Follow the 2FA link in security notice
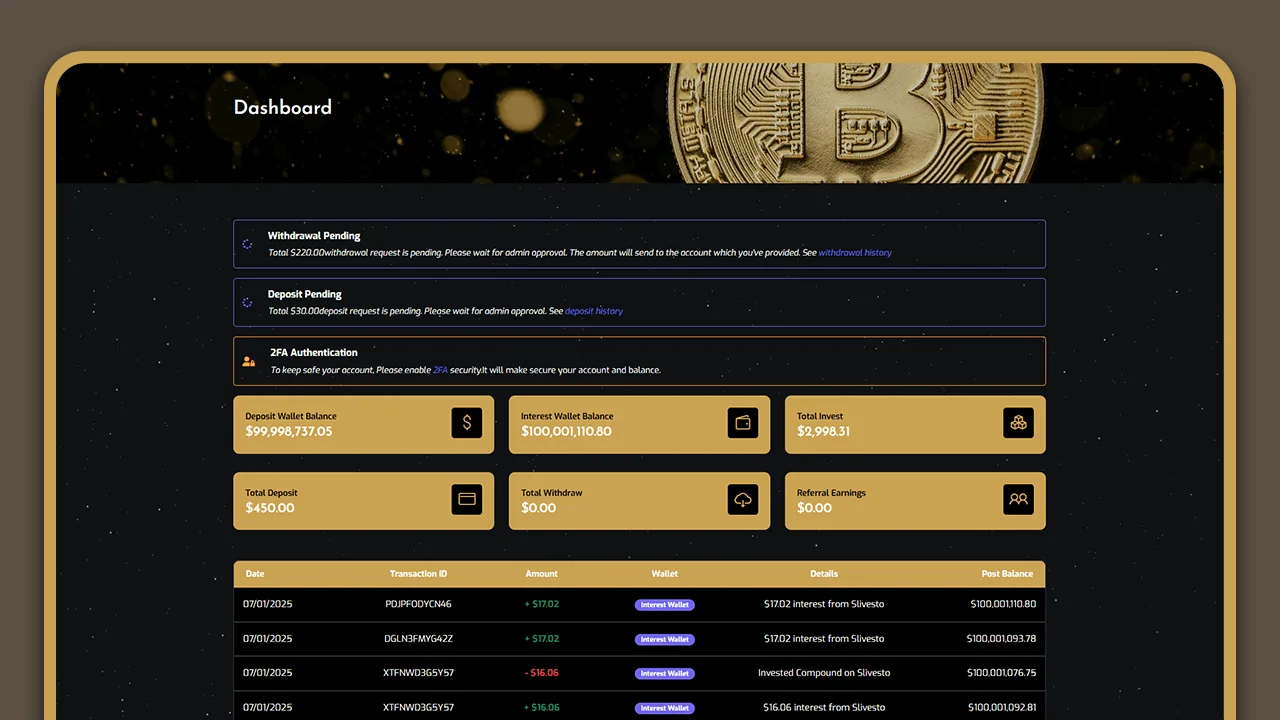This screenshot has width=1280, height=720. [440, 370]
